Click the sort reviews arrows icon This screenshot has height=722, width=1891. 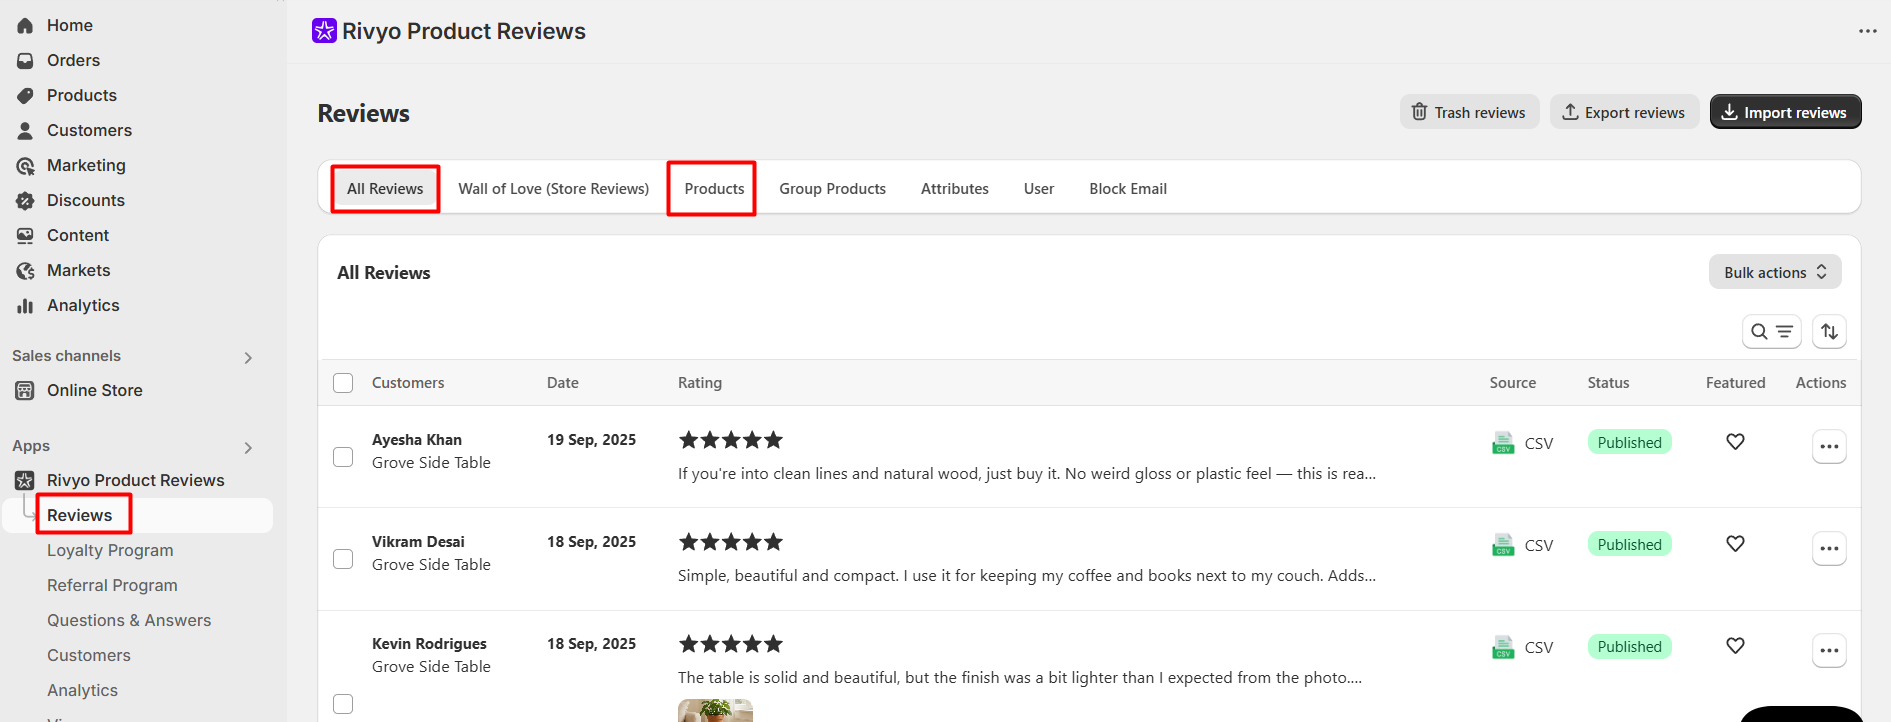tap(1829, 331)
